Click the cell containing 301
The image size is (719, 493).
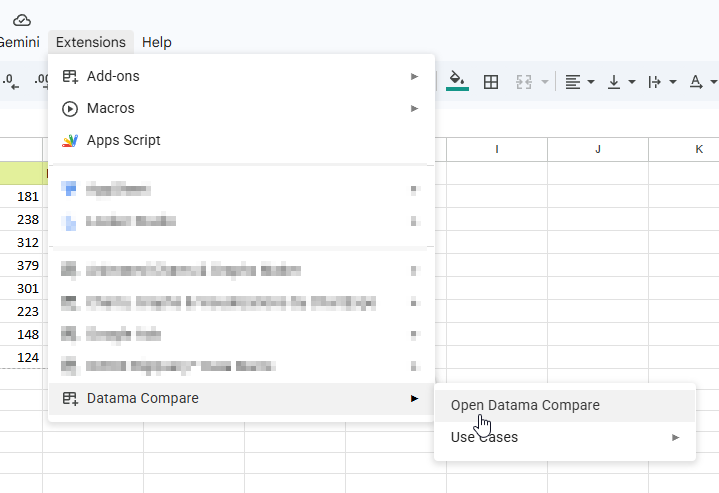[21, 288]
